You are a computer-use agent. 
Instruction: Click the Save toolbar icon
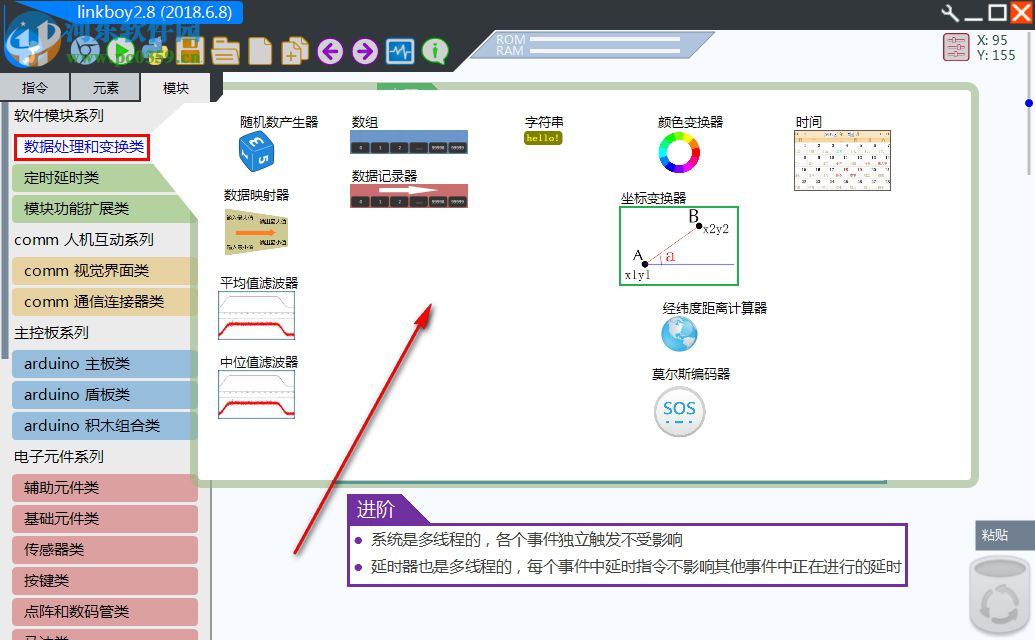(x=190, y=52)
